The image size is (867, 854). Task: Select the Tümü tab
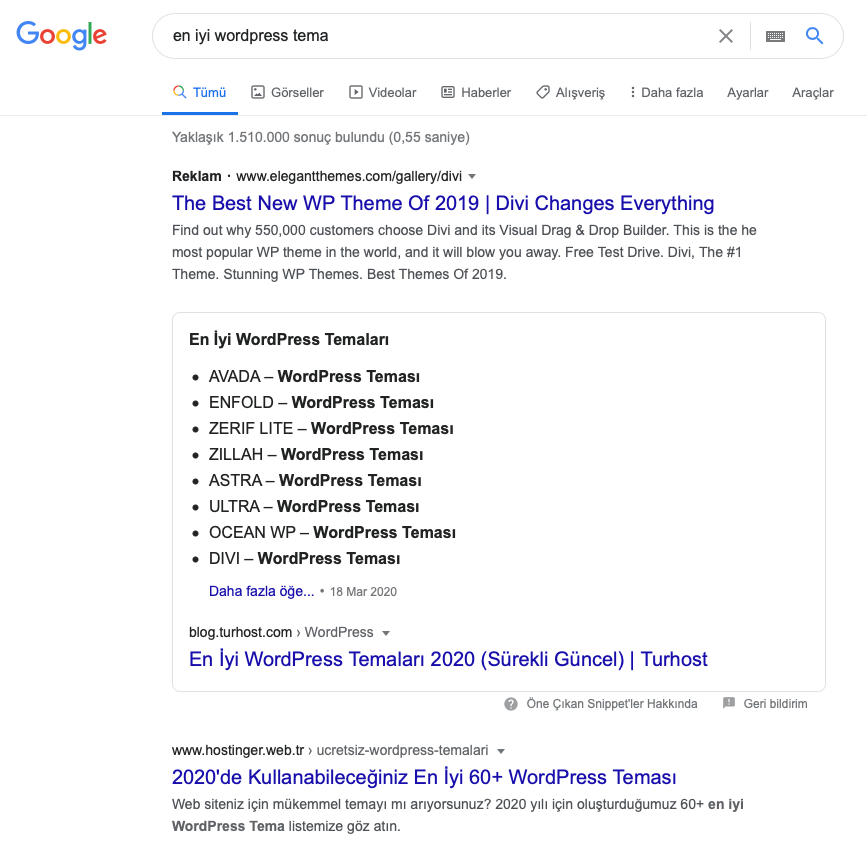[200, 92]
